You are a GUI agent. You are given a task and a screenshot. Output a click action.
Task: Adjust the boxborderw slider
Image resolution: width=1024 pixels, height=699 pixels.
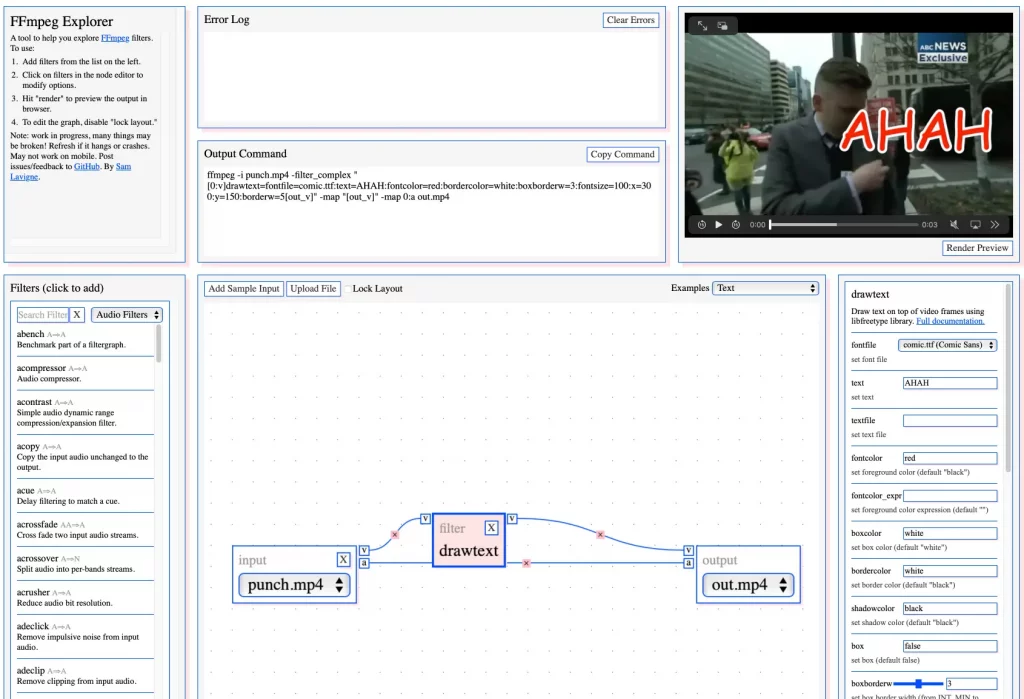[918, 684]
